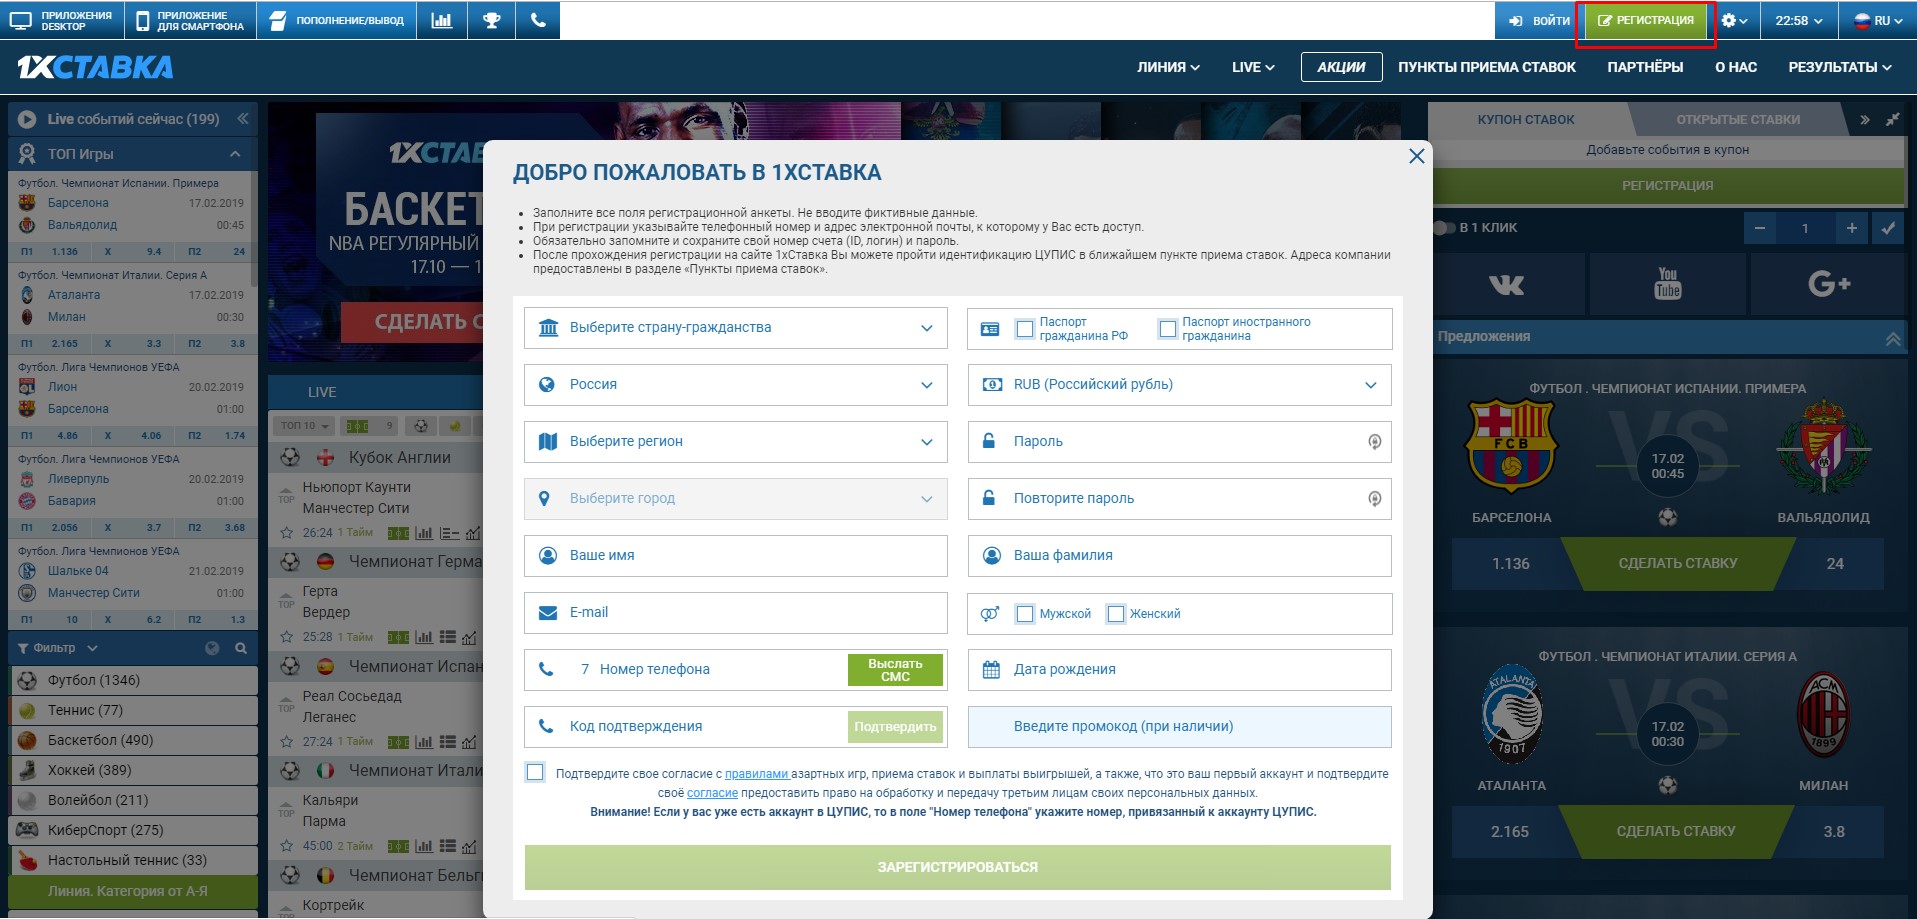This screenshot has height=919, width=1917.
Task: Open the statistics bar chart icon
Action: 441,20
